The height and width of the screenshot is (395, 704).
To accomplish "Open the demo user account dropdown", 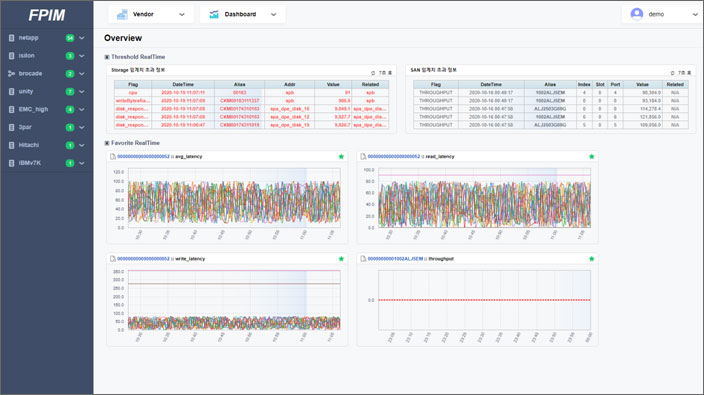I will 663,14.
